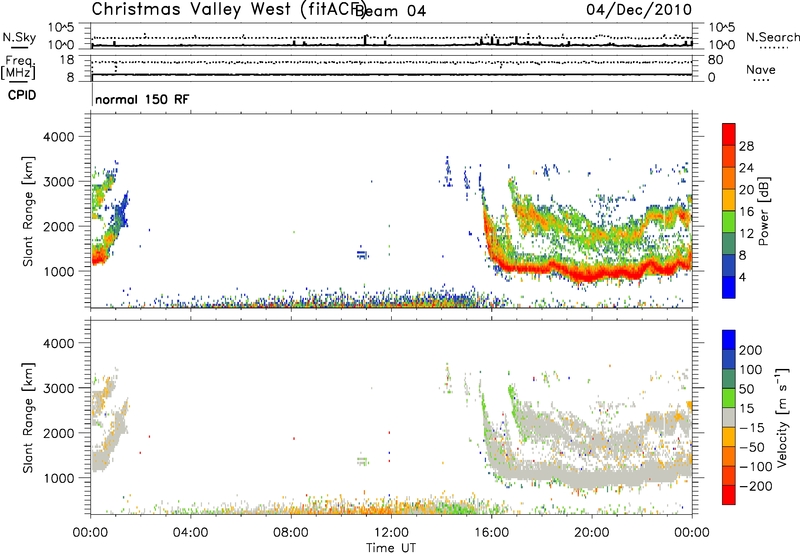
Task: Click the Velocity colorbar segment between -50 and -100
Action: (x=729, y=457)
